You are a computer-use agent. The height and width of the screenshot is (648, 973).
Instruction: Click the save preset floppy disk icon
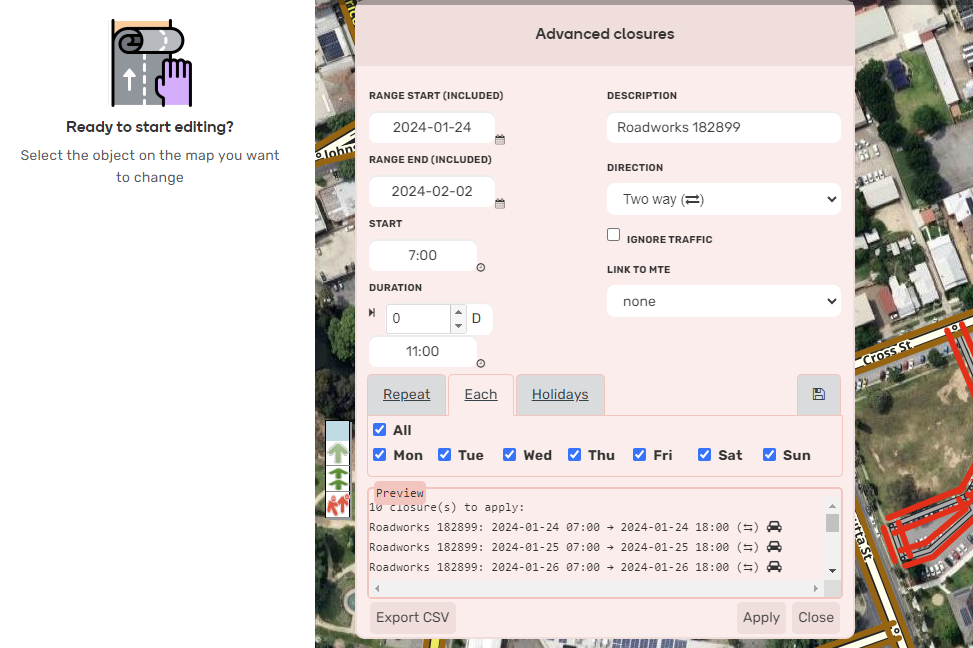(818, 395)
